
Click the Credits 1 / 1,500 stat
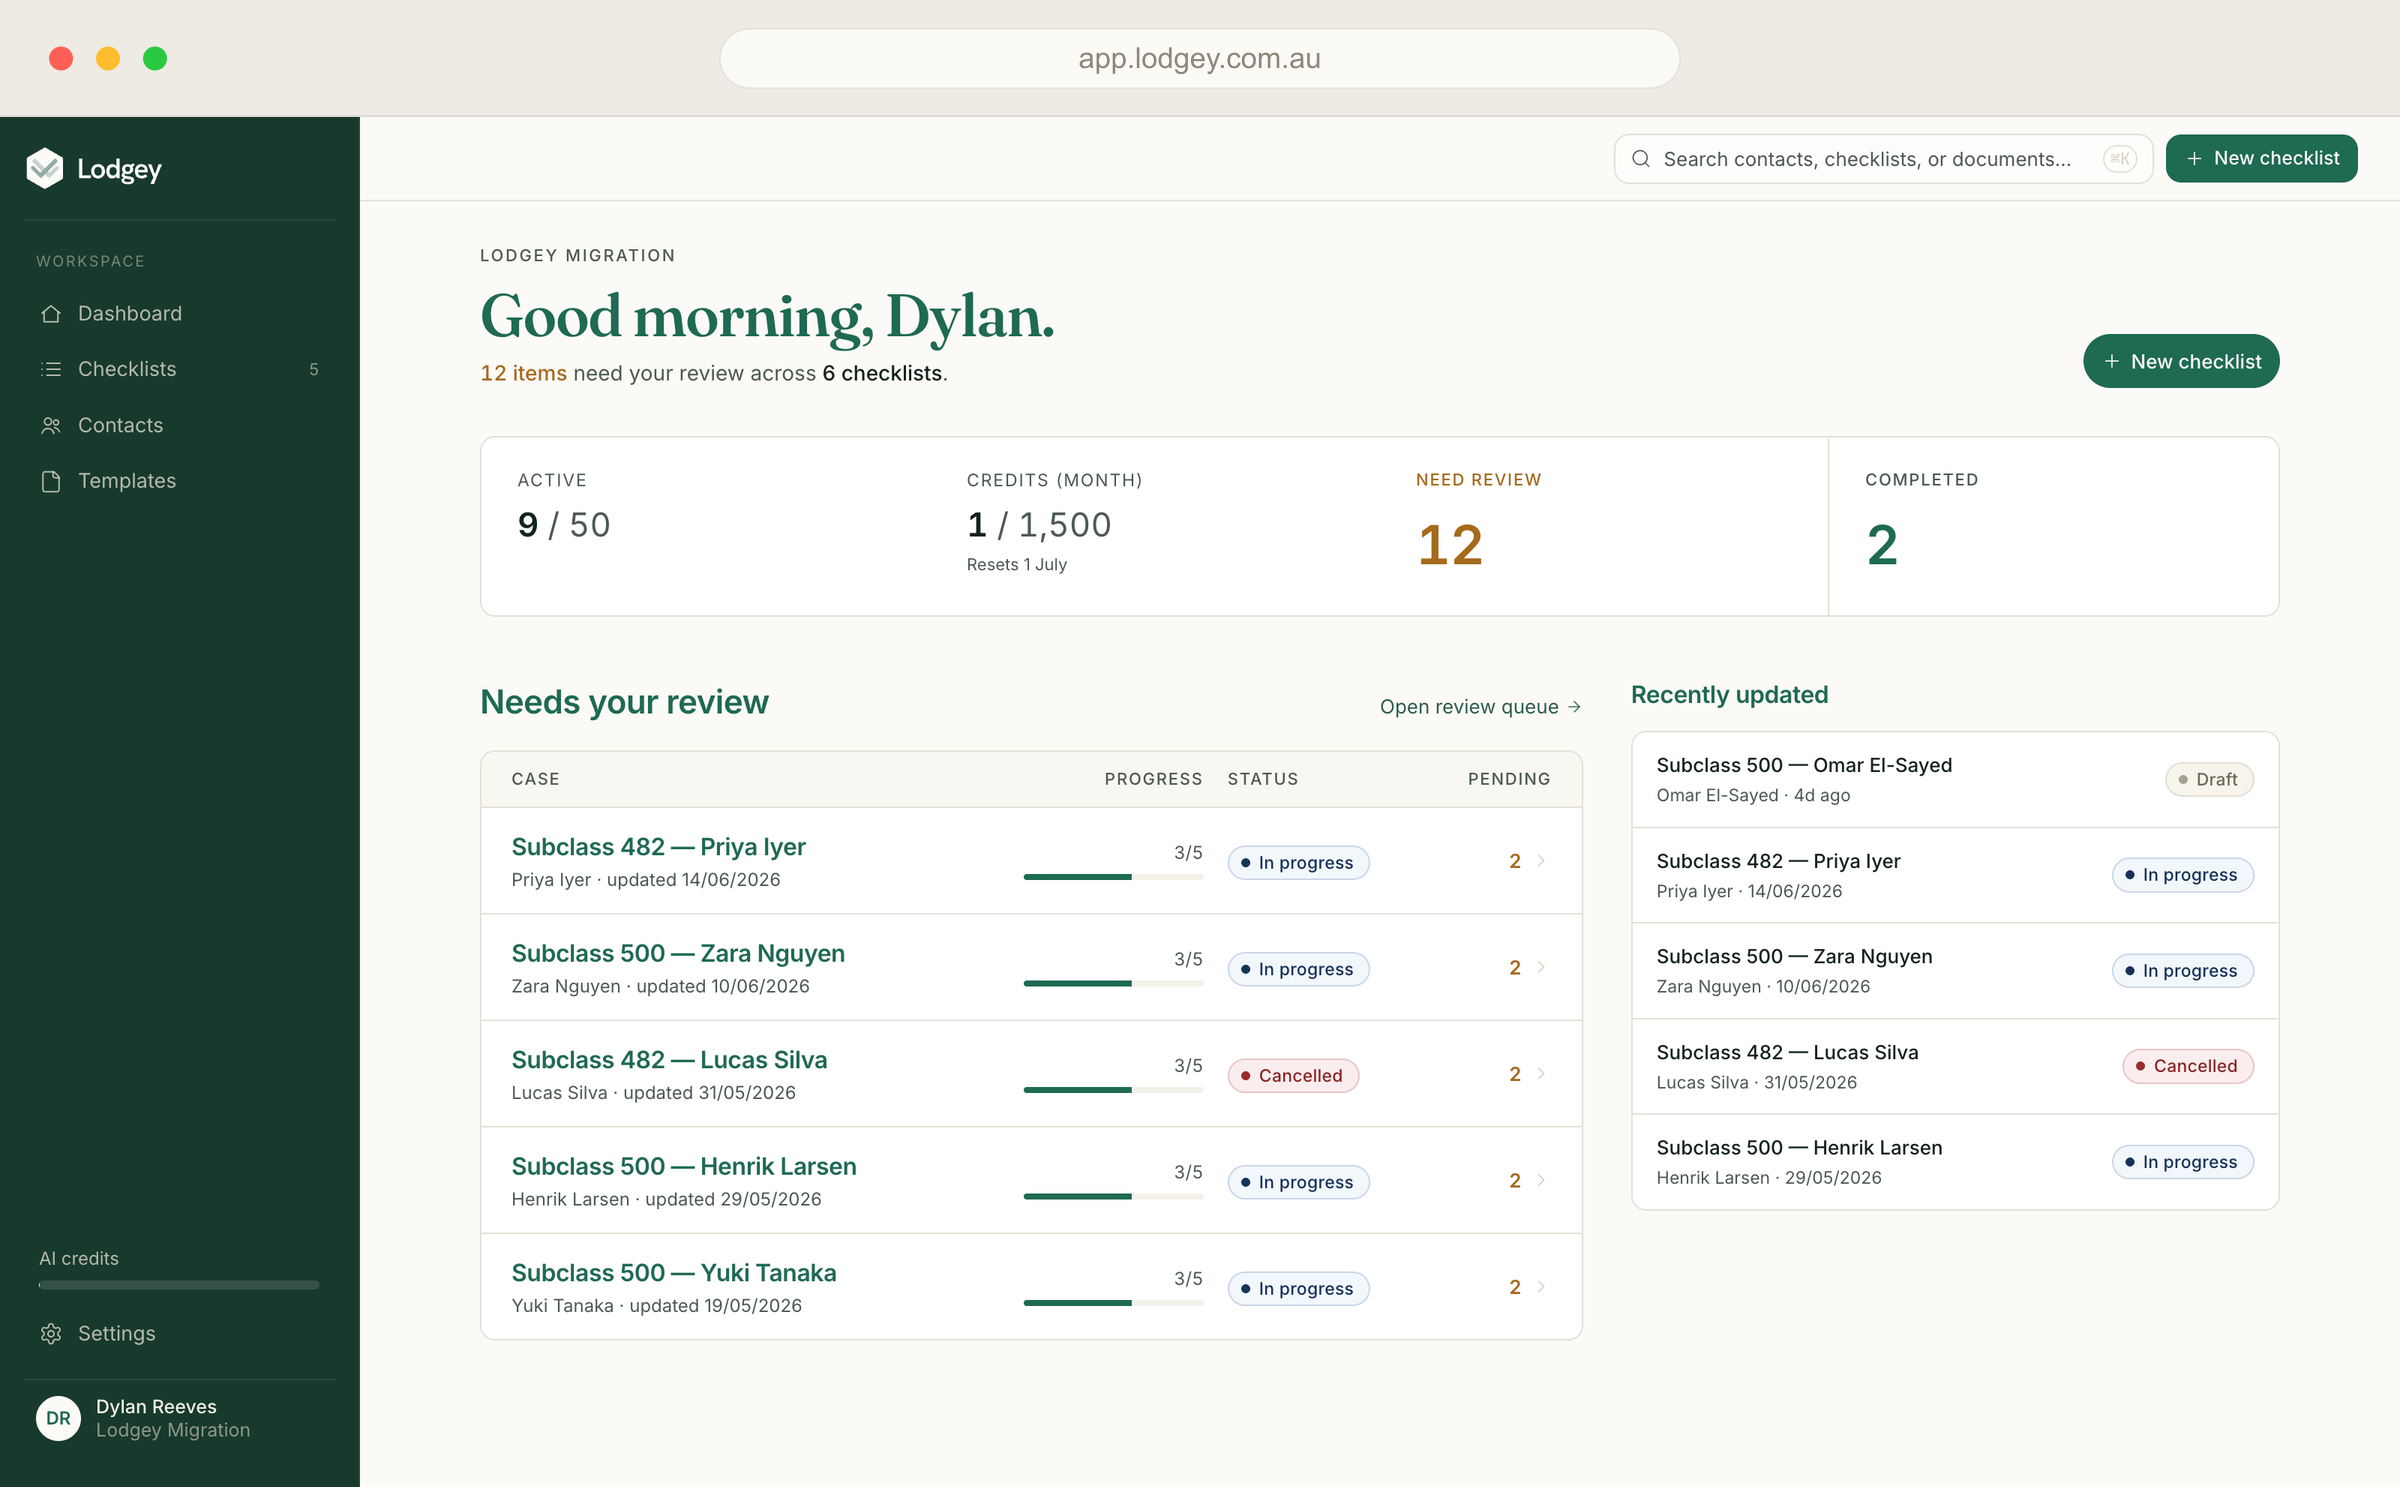click(x=1039, y=525)
